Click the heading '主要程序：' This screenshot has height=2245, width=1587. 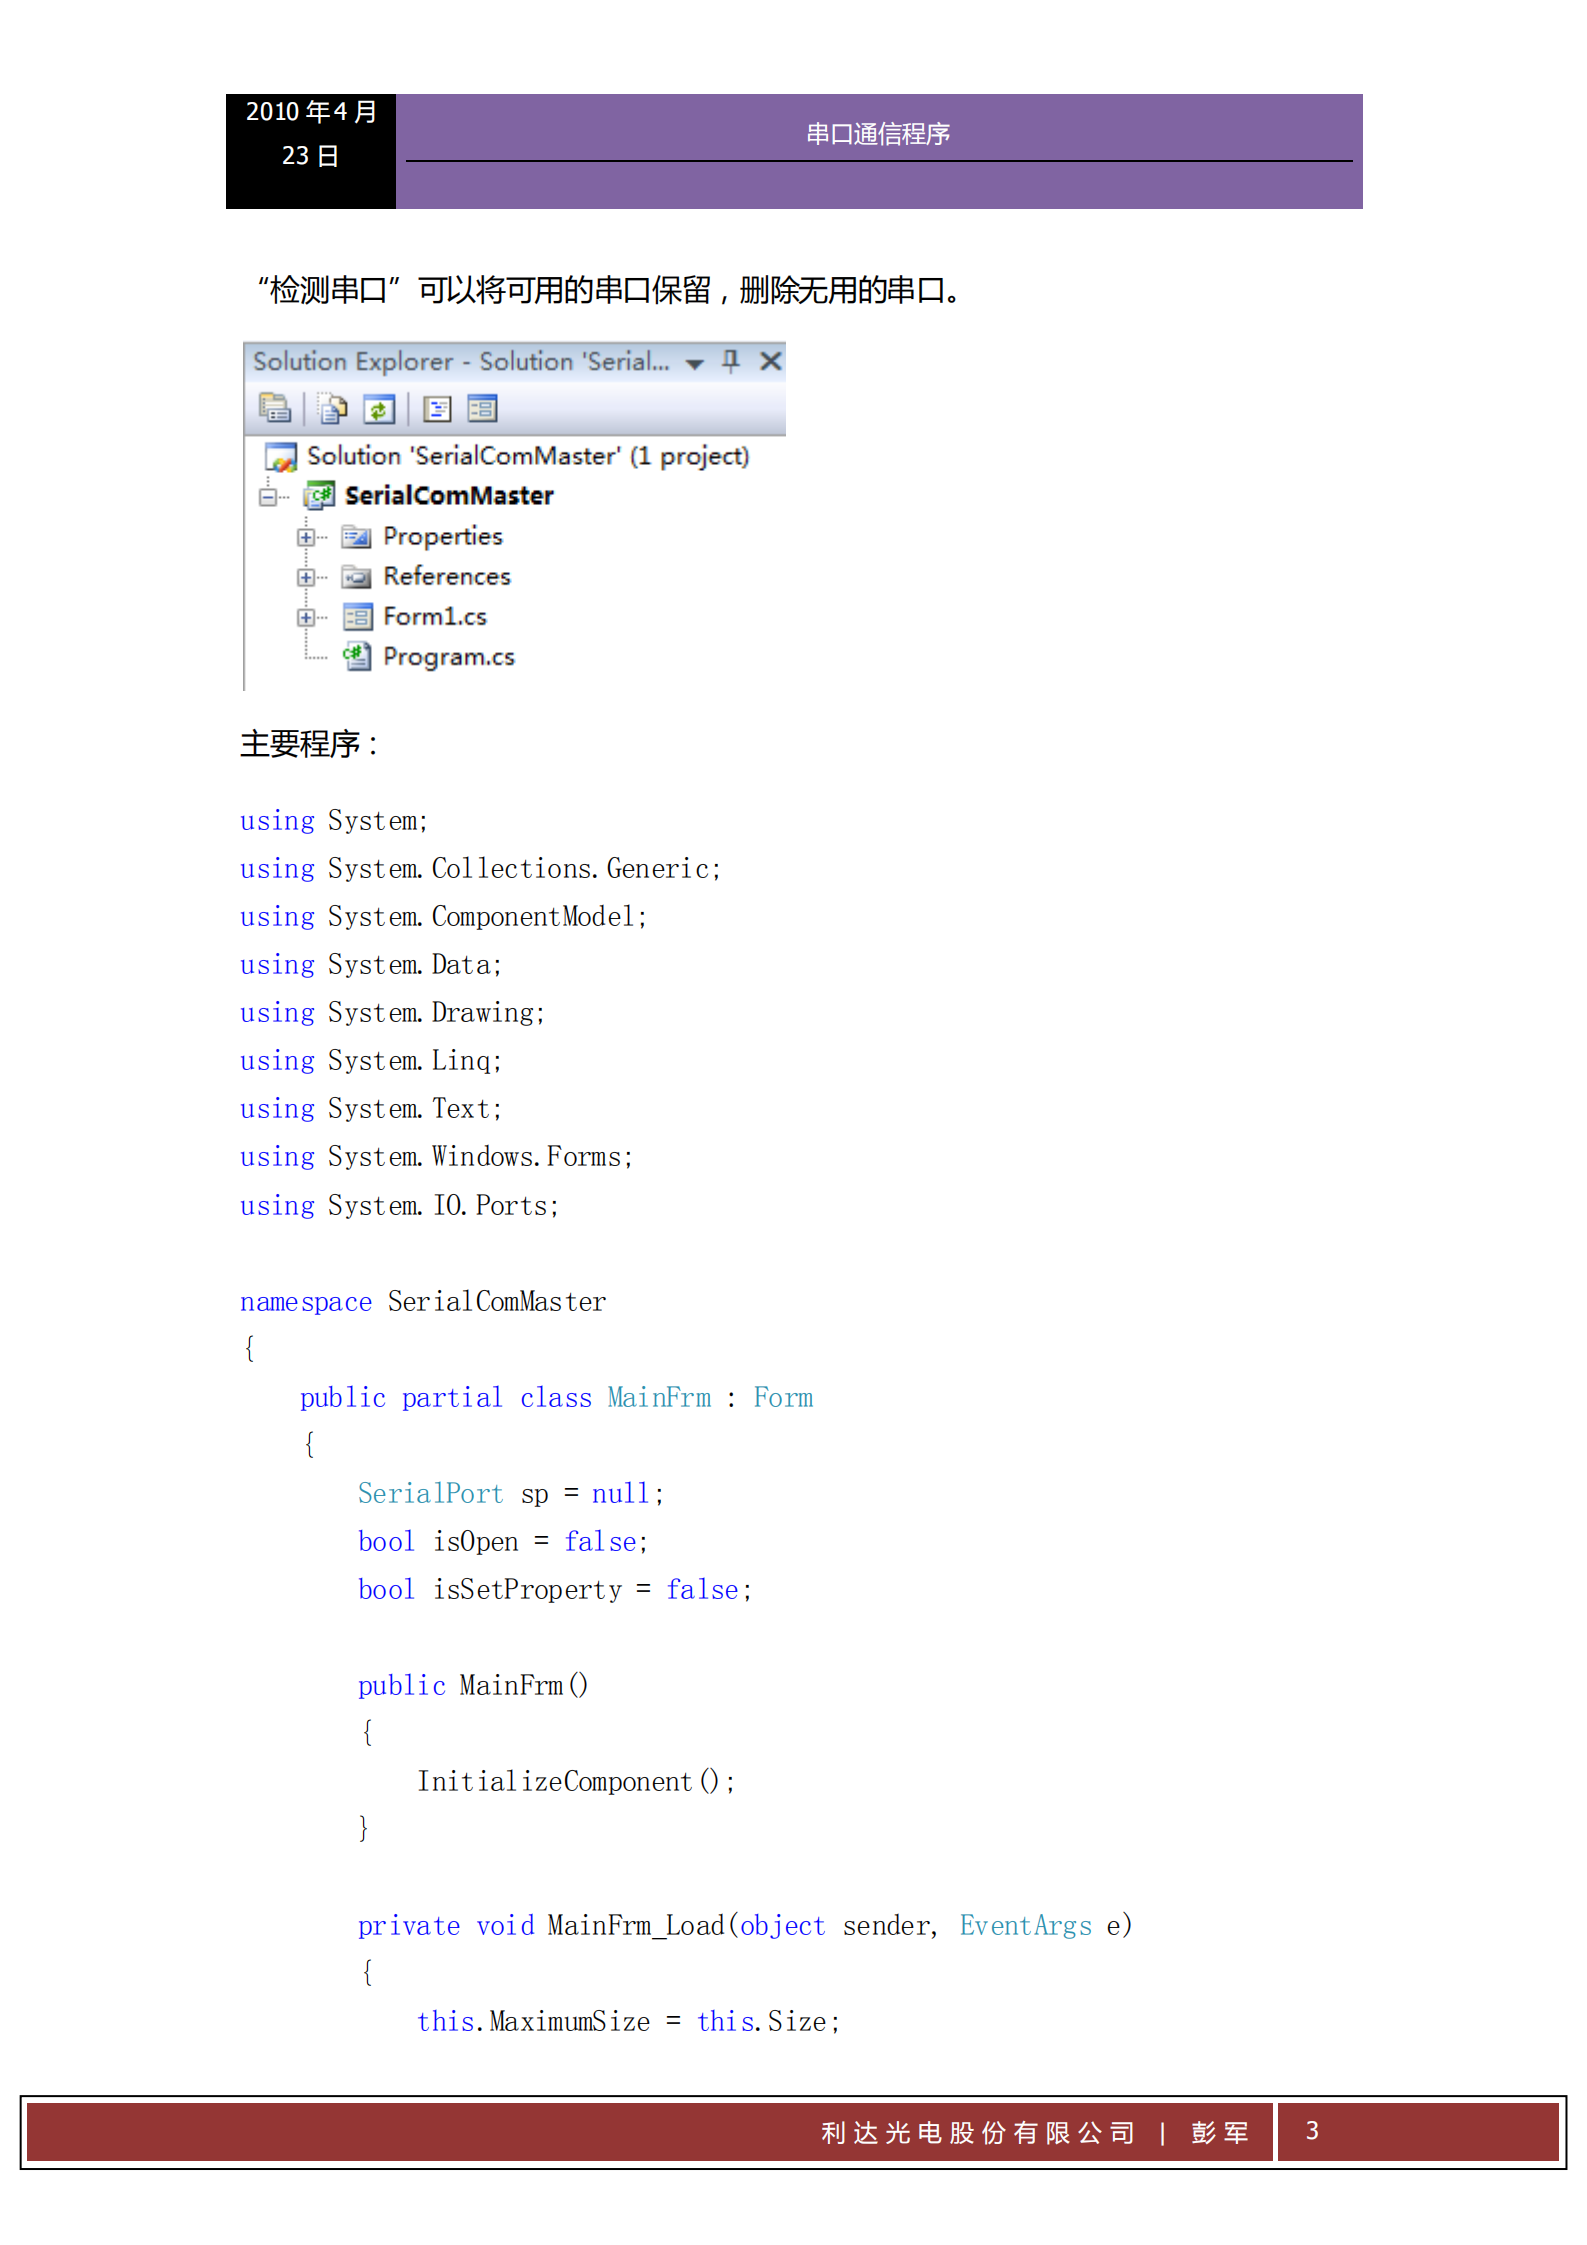point(309,744)
